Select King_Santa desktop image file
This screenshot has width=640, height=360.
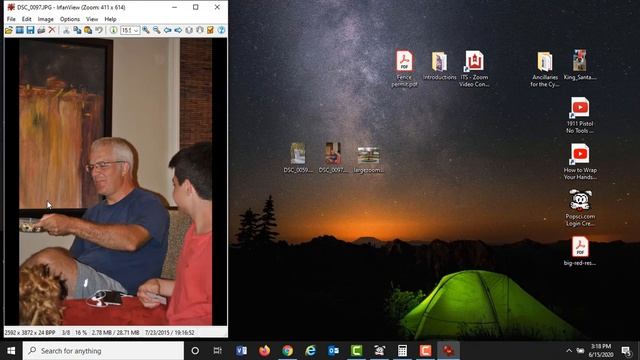coord(580,65)
